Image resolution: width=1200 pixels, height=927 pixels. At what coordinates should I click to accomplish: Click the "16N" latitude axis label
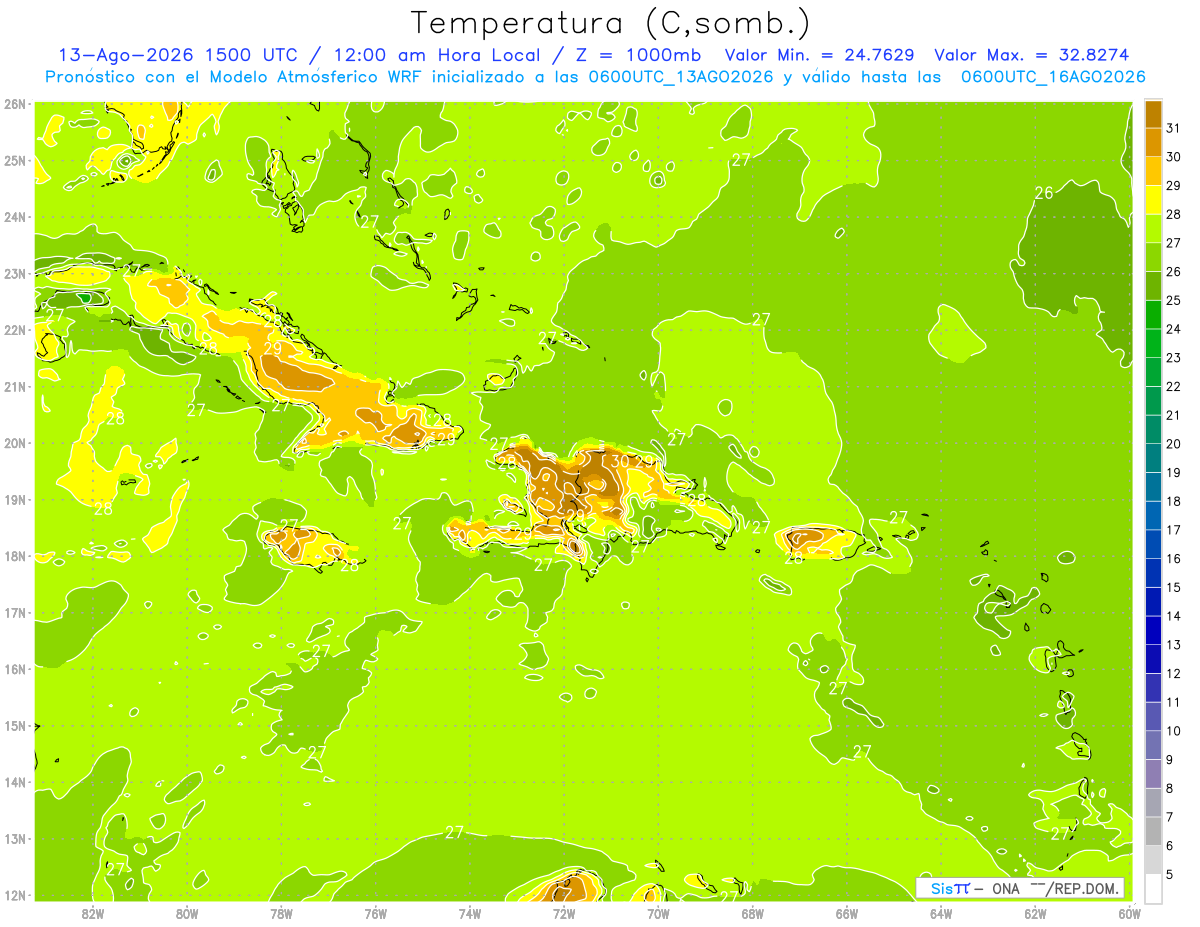coord(15,669)
